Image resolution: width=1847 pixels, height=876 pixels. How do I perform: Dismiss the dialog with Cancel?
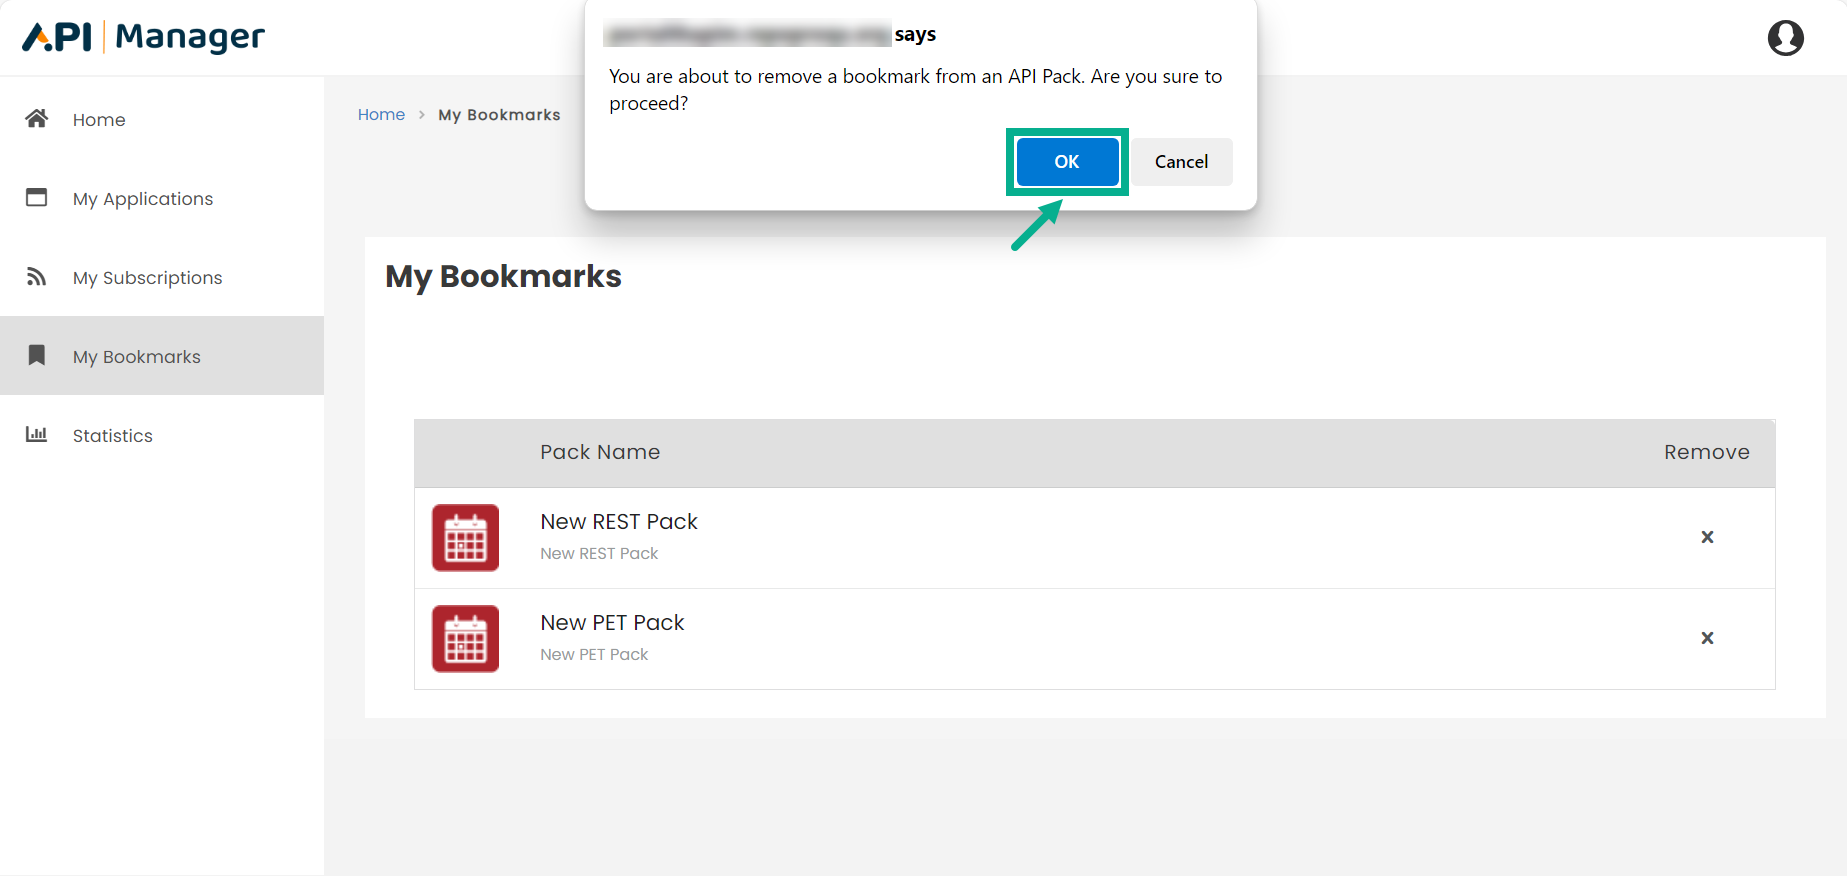[x=1181, y=161]
